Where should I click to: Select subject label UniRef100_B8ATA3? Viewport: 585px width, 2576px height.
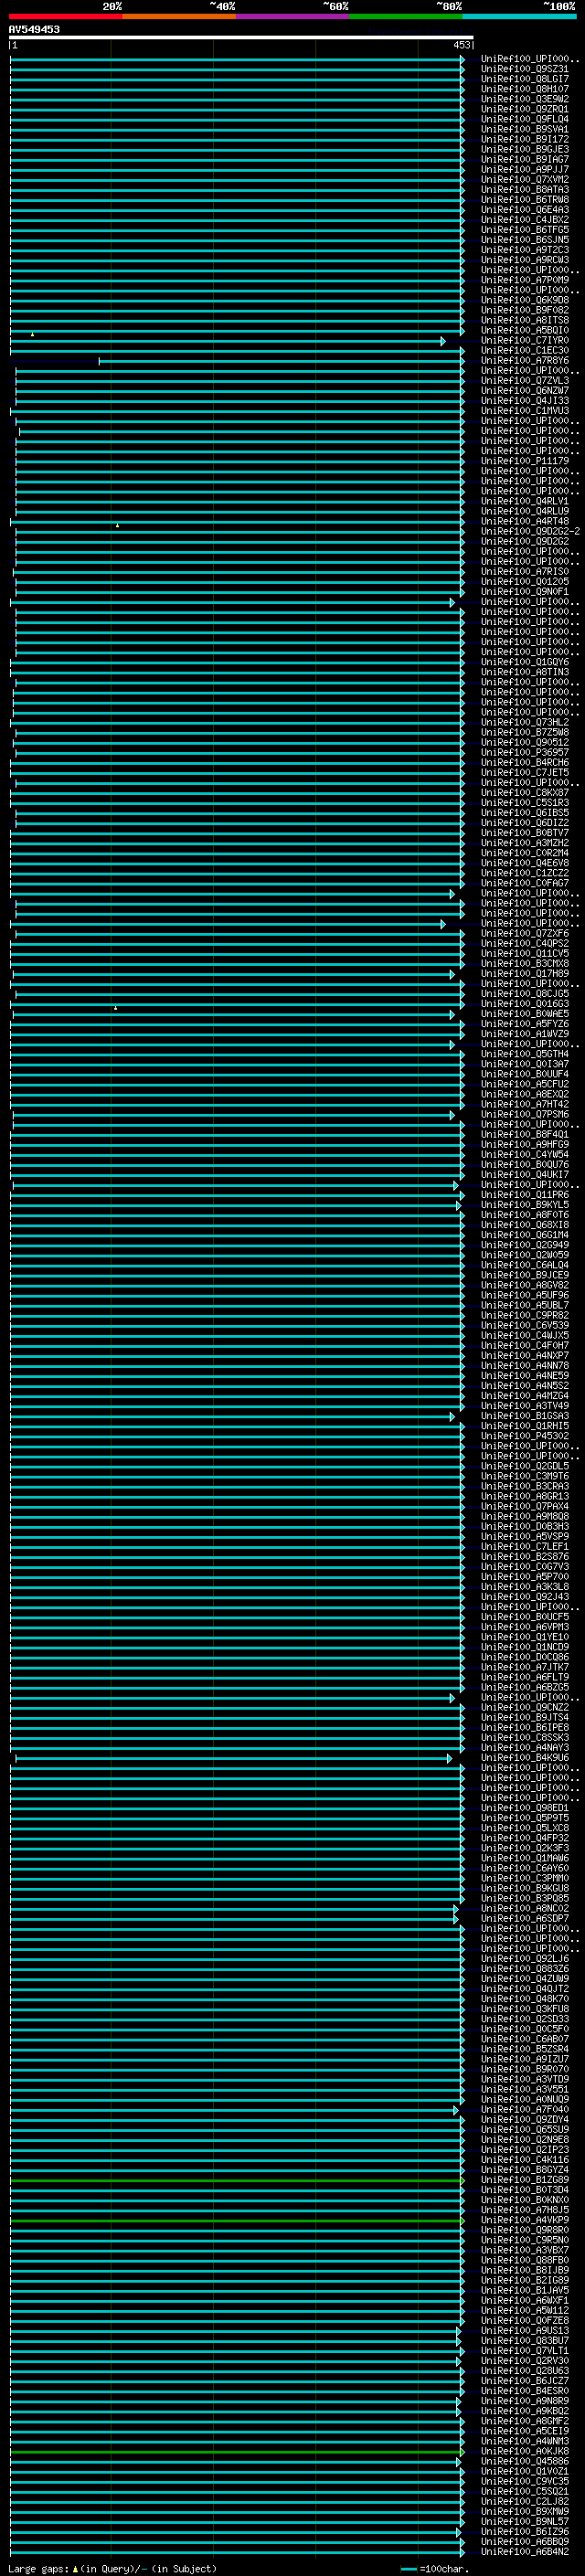click(525, 189)
